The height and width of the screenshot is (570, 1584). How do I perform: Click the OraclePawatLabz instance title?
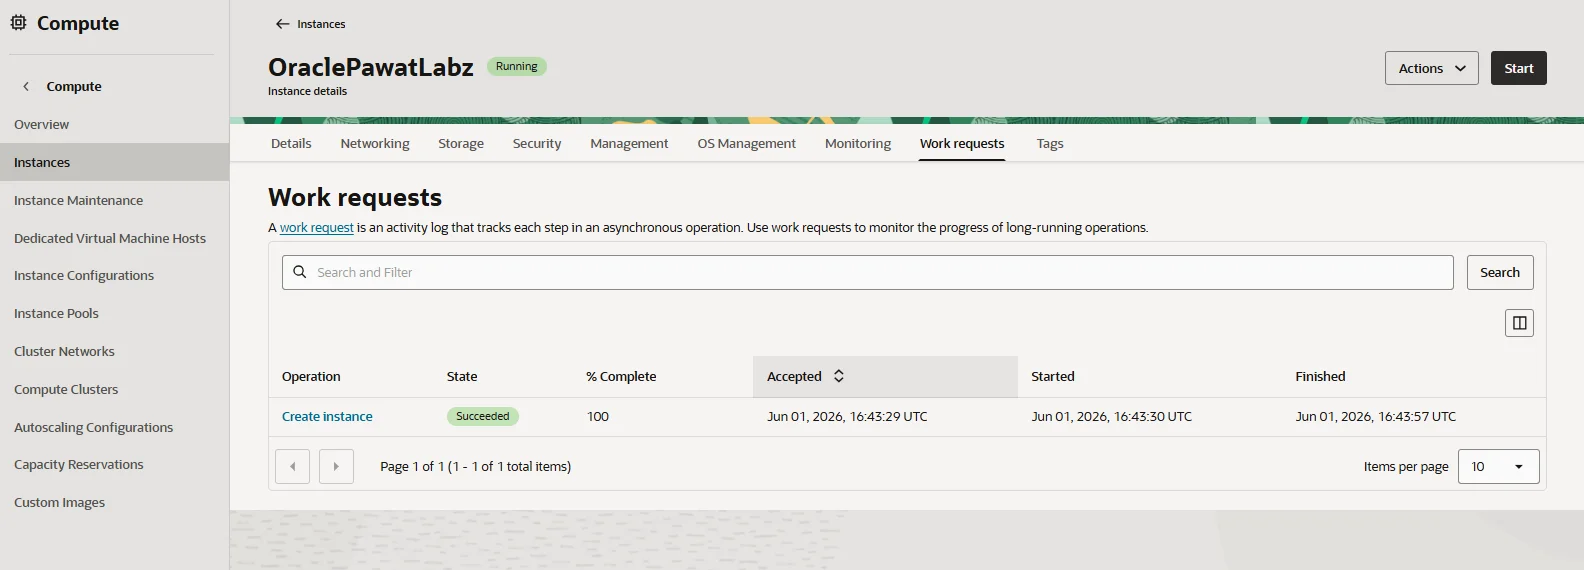371,67
